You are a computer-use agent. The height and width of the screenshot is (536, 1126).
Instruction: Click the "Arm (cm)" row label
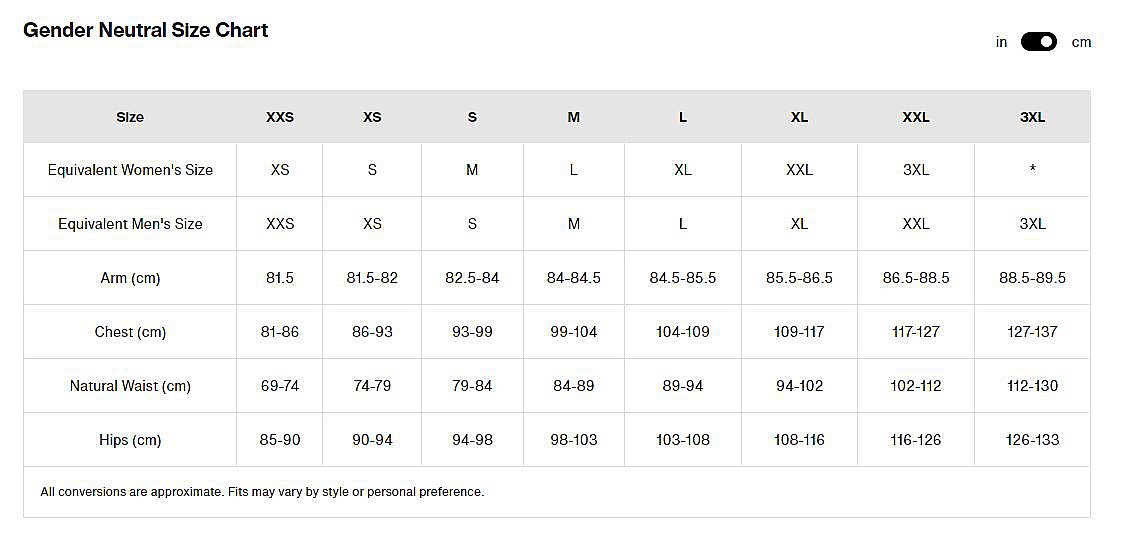tap(130, 278)
